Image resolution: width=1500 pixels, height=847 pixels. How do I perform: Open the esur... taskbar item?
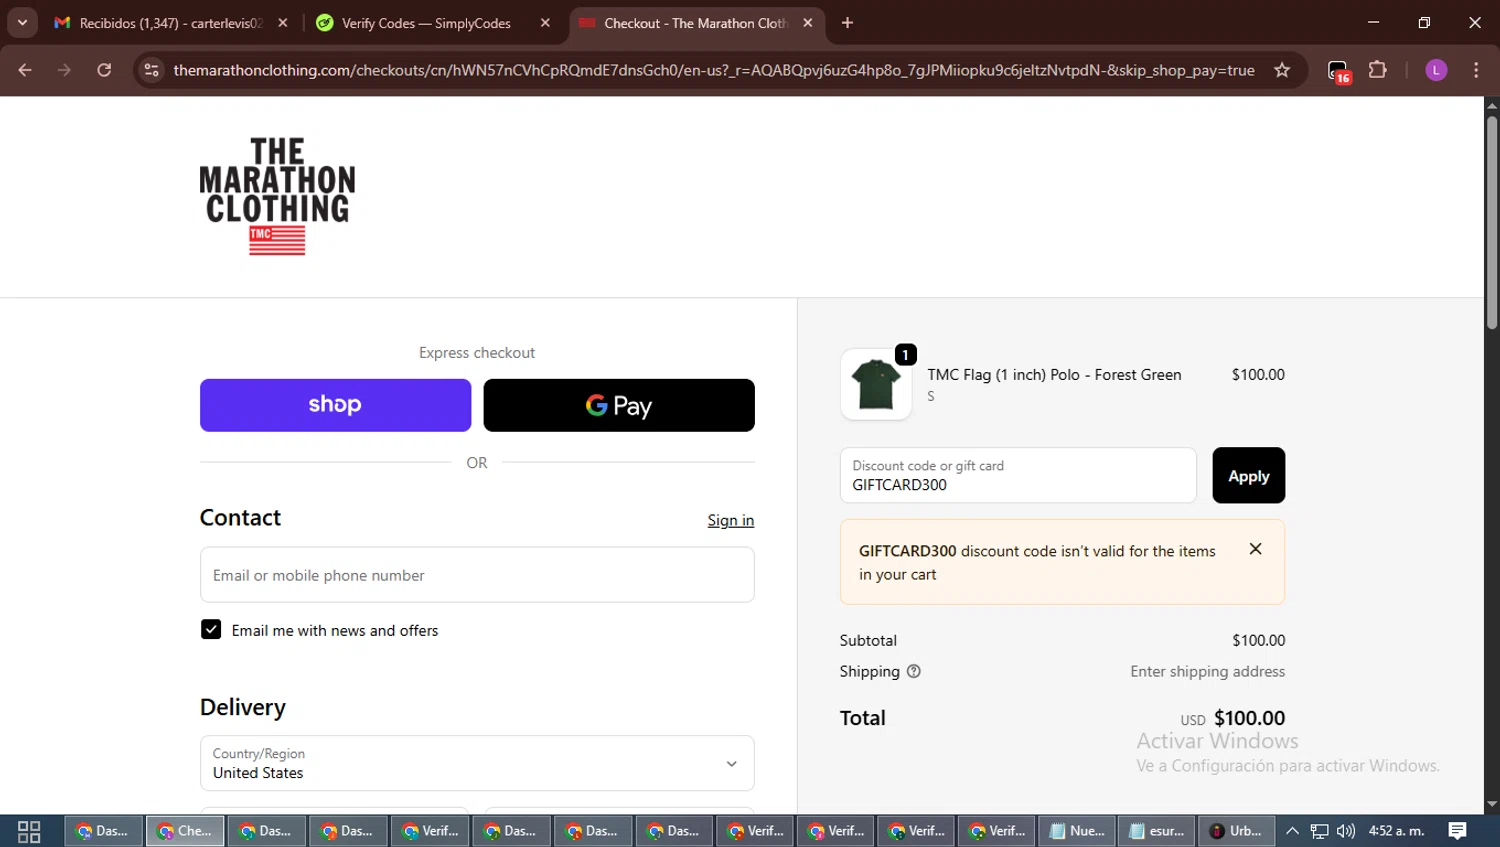(x=1157, y=831)
